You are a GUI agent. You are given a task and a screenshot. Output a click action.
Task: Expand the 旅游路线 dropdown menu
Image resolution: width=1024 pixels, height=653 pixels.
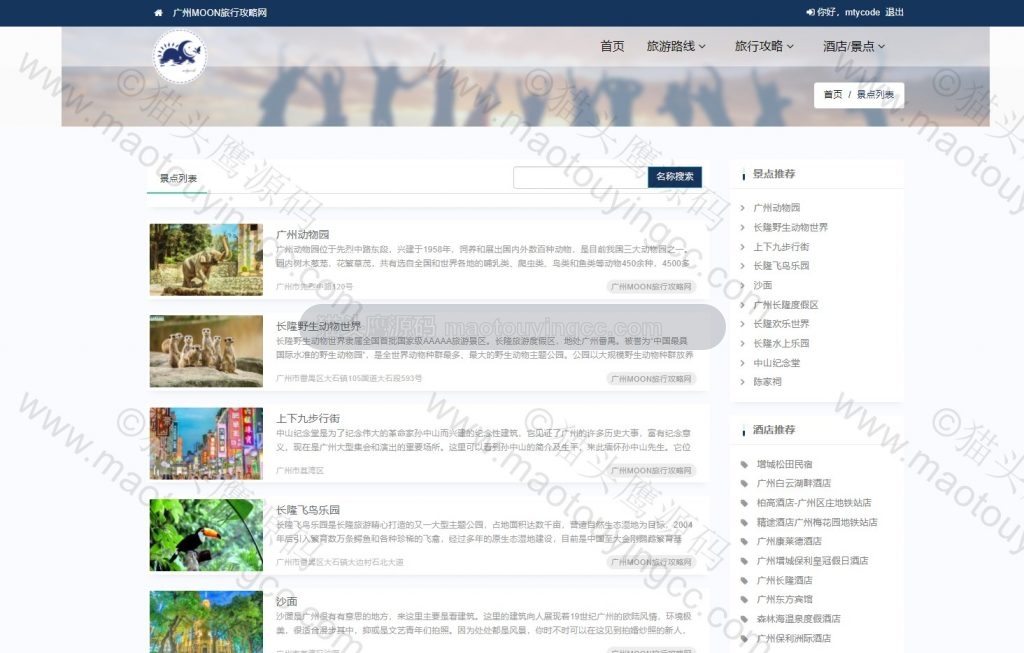[676, 46]
